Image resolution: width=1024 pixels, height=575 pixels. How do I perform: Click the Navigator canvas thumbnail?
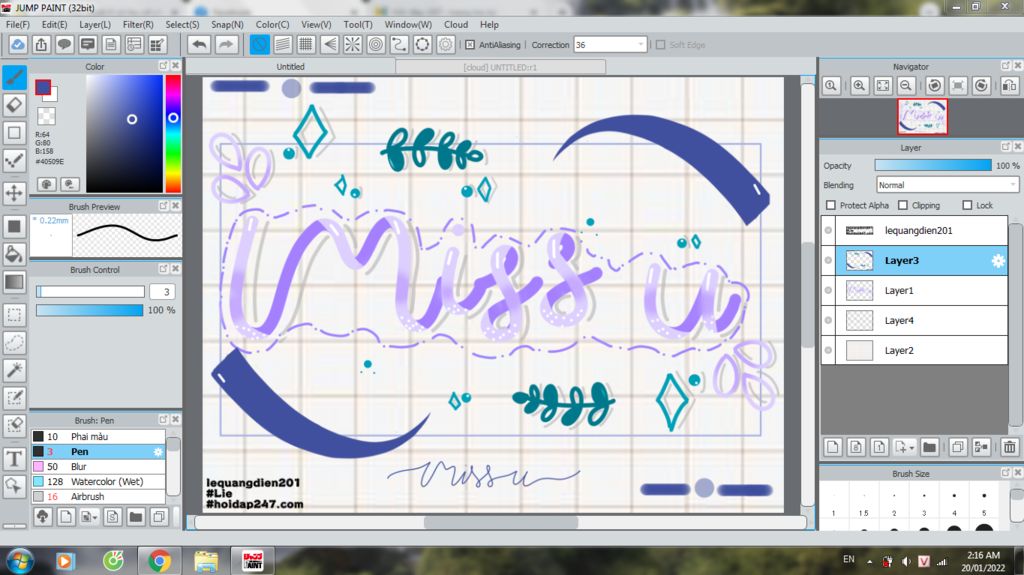922,117
